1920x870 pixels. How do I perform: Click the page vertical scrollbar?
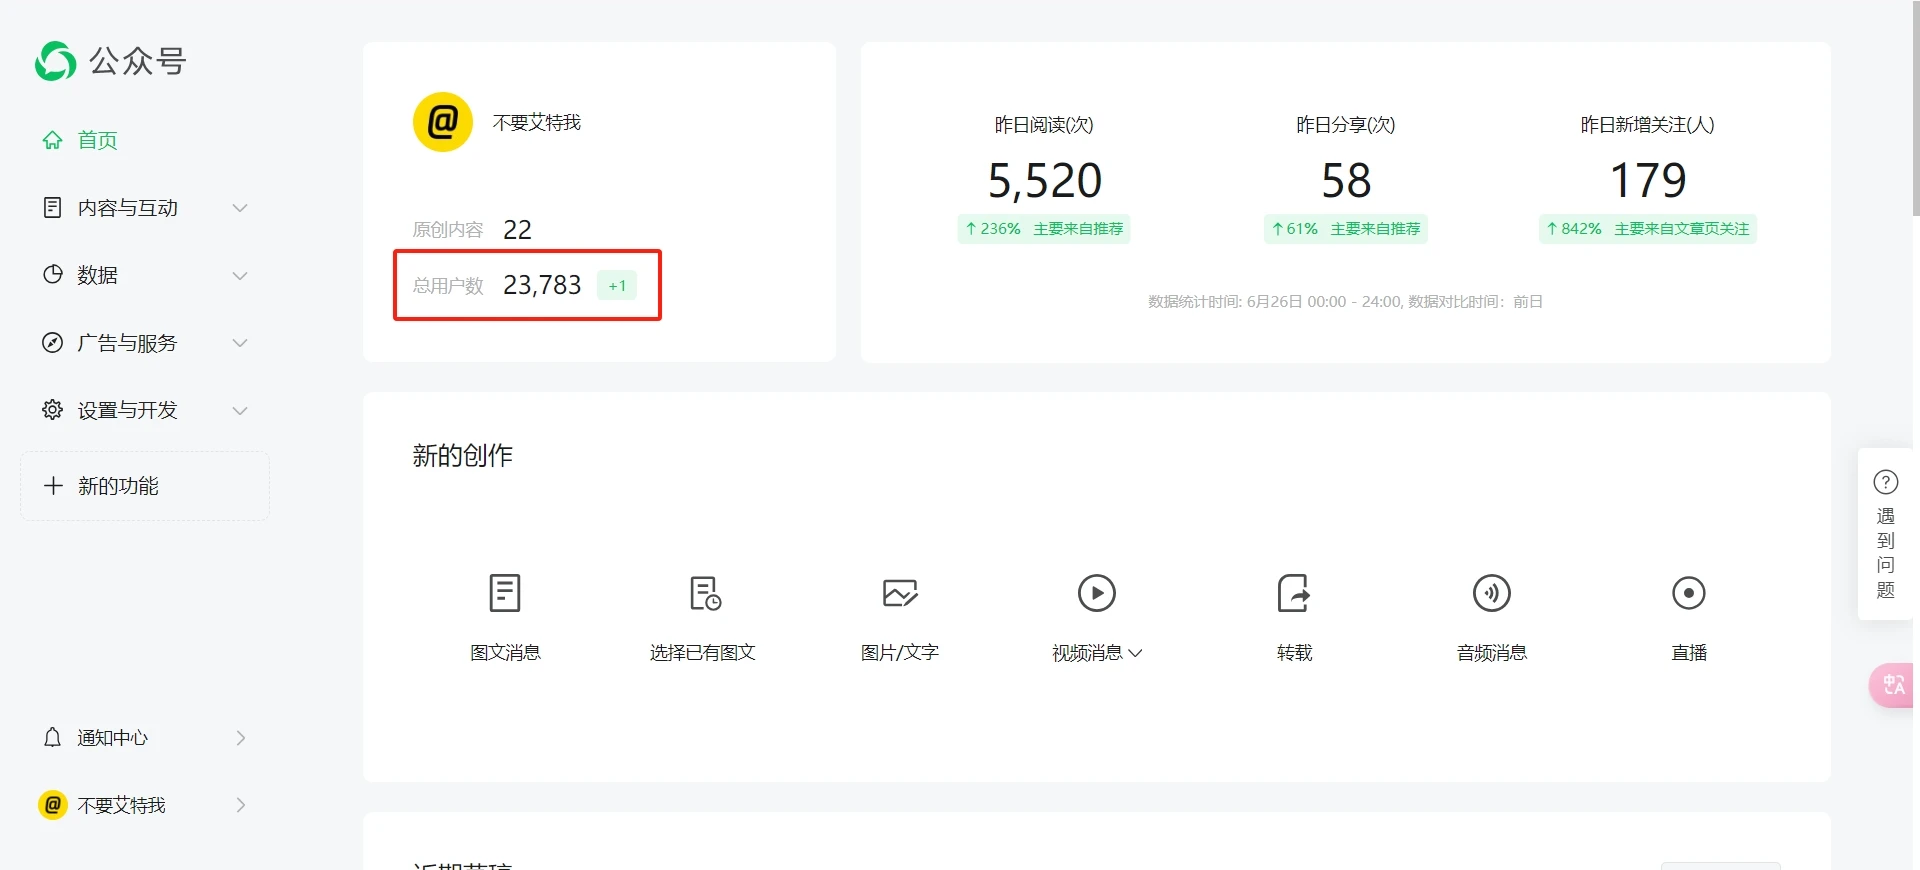1915,110
